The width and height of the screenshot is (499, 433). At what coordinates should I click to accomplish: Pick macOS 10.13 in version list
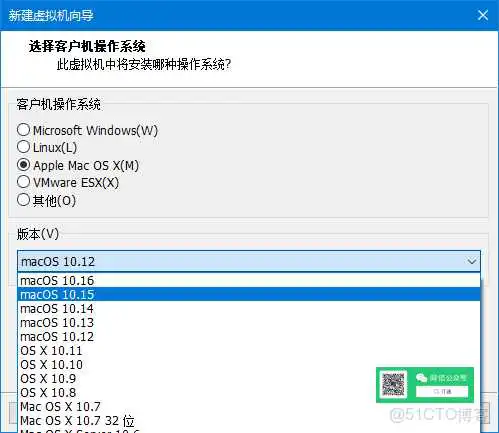249,323
